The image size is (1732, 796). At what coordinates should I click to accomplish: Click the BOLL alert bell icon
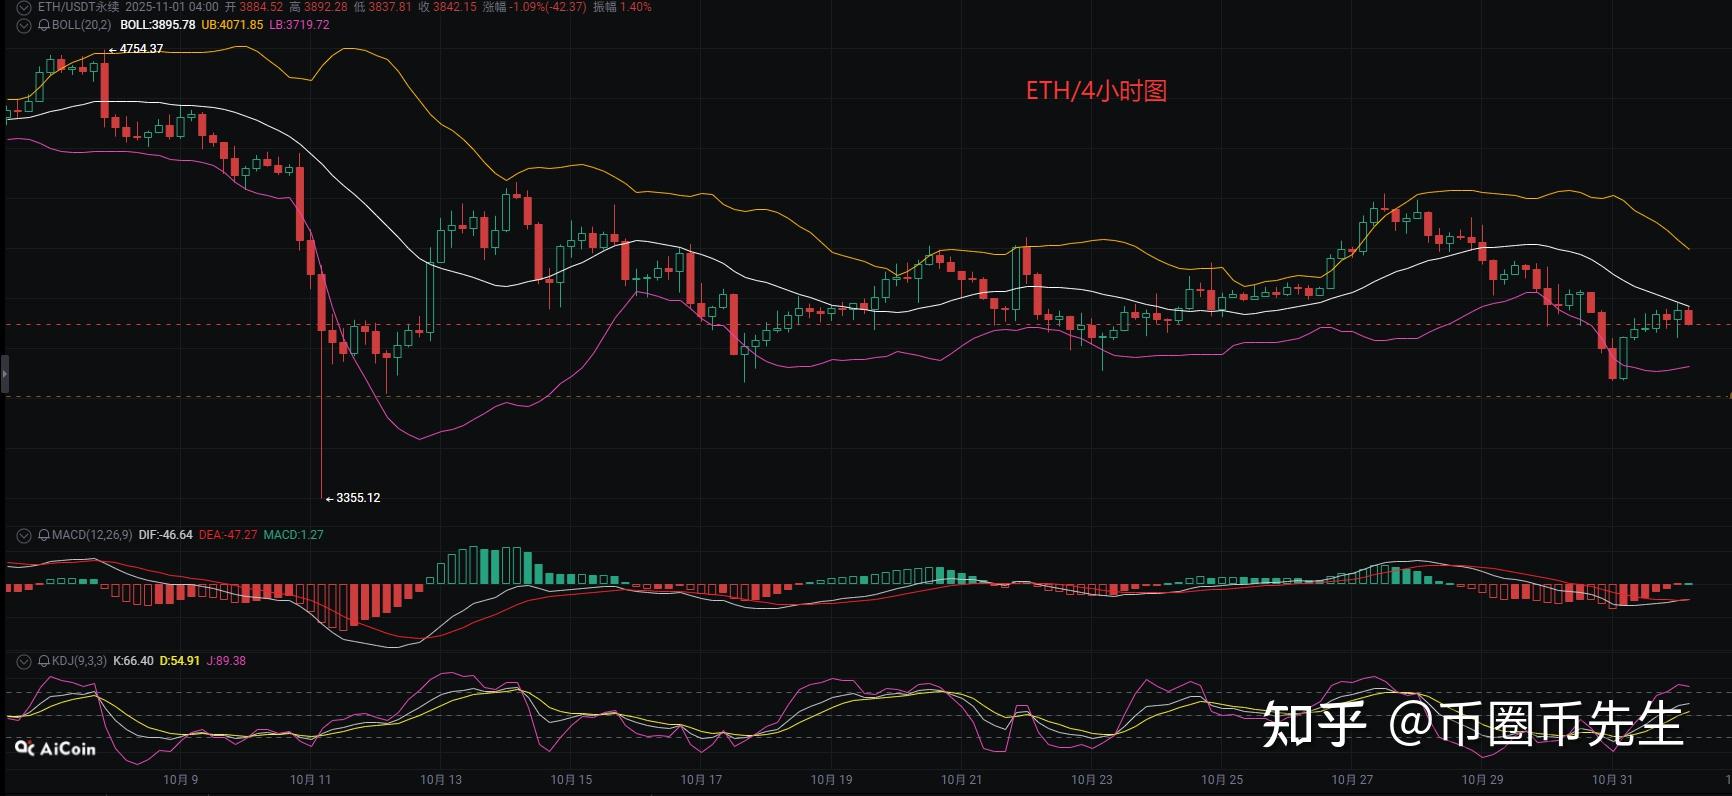tap(44, 25)
